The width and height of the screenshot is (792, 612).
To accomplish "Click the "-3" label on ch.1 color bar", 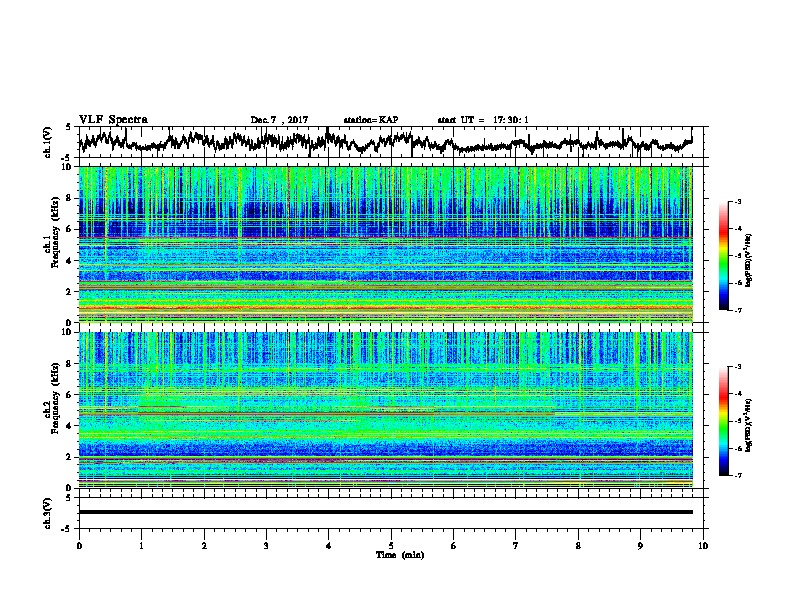I will coord(737,202).
